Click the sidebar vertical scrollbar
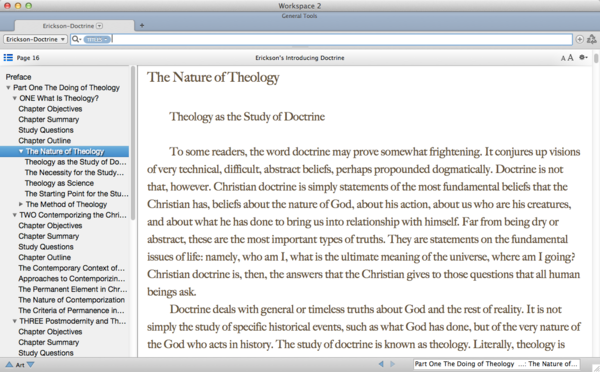 click(133, 143)
